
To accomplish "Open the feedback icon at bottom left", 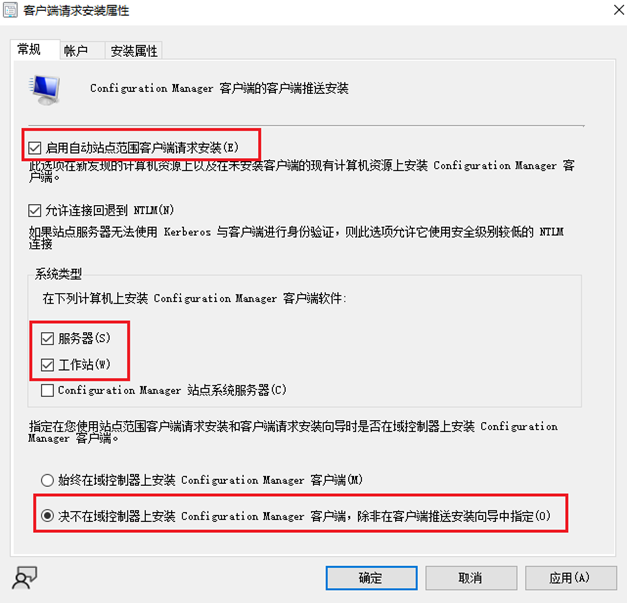I will pyautogui.click(x=24, y=578).
